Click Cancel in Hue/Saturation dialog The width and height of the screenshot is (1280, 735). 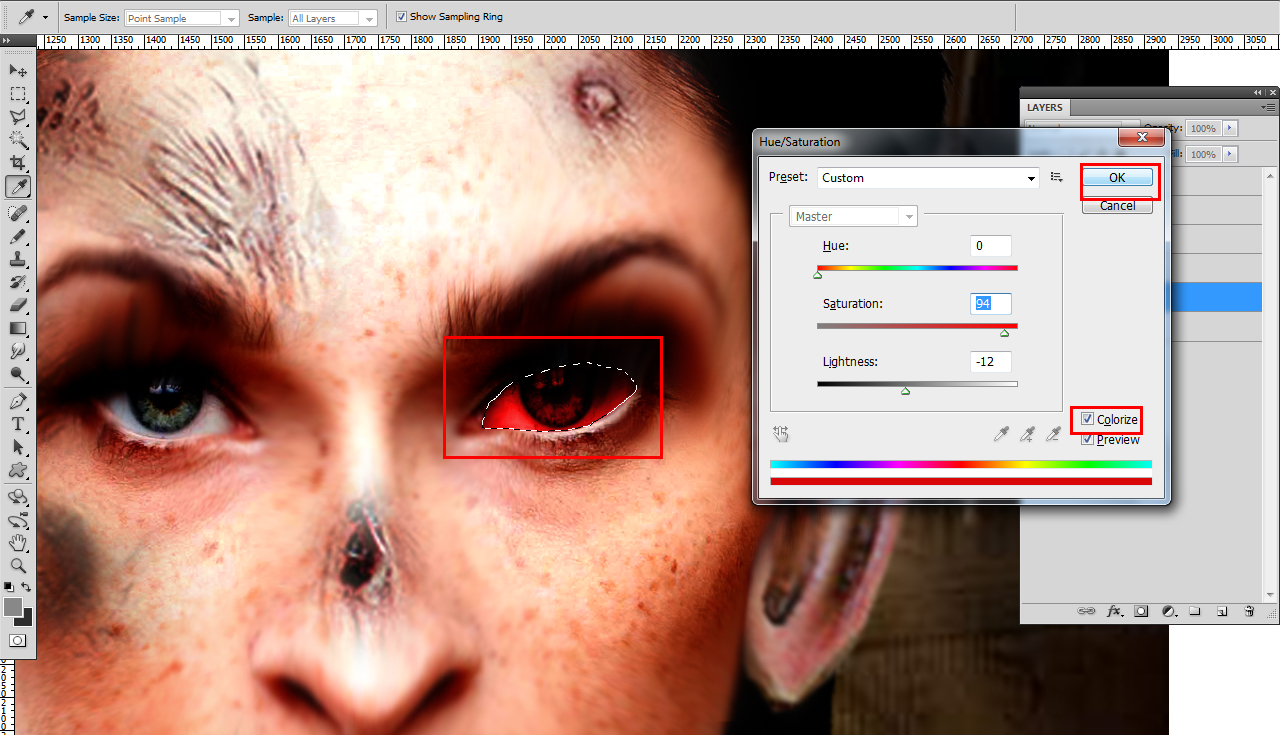click(1117, 206)
